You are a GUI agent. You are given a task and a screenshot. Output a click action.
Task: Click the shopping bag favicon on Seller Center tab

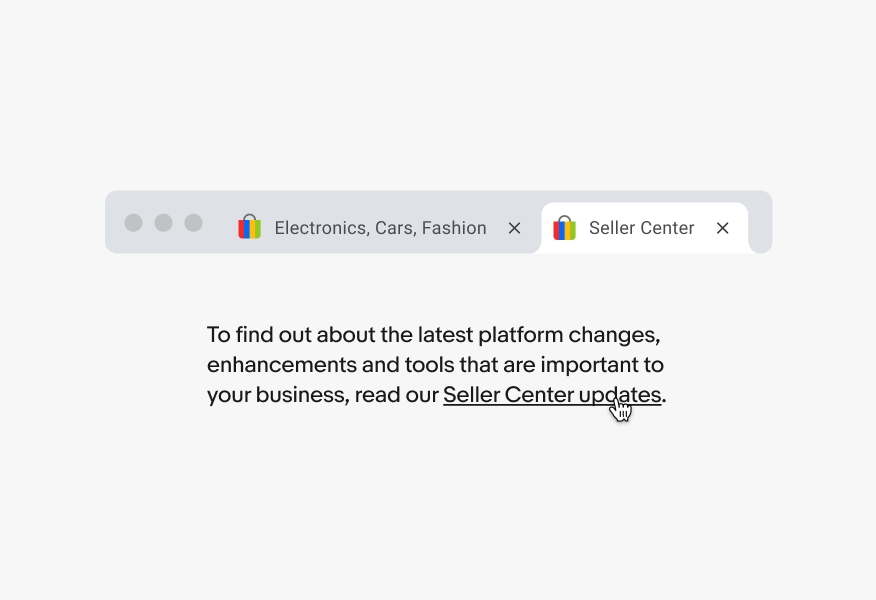click(x=564, y=228)
